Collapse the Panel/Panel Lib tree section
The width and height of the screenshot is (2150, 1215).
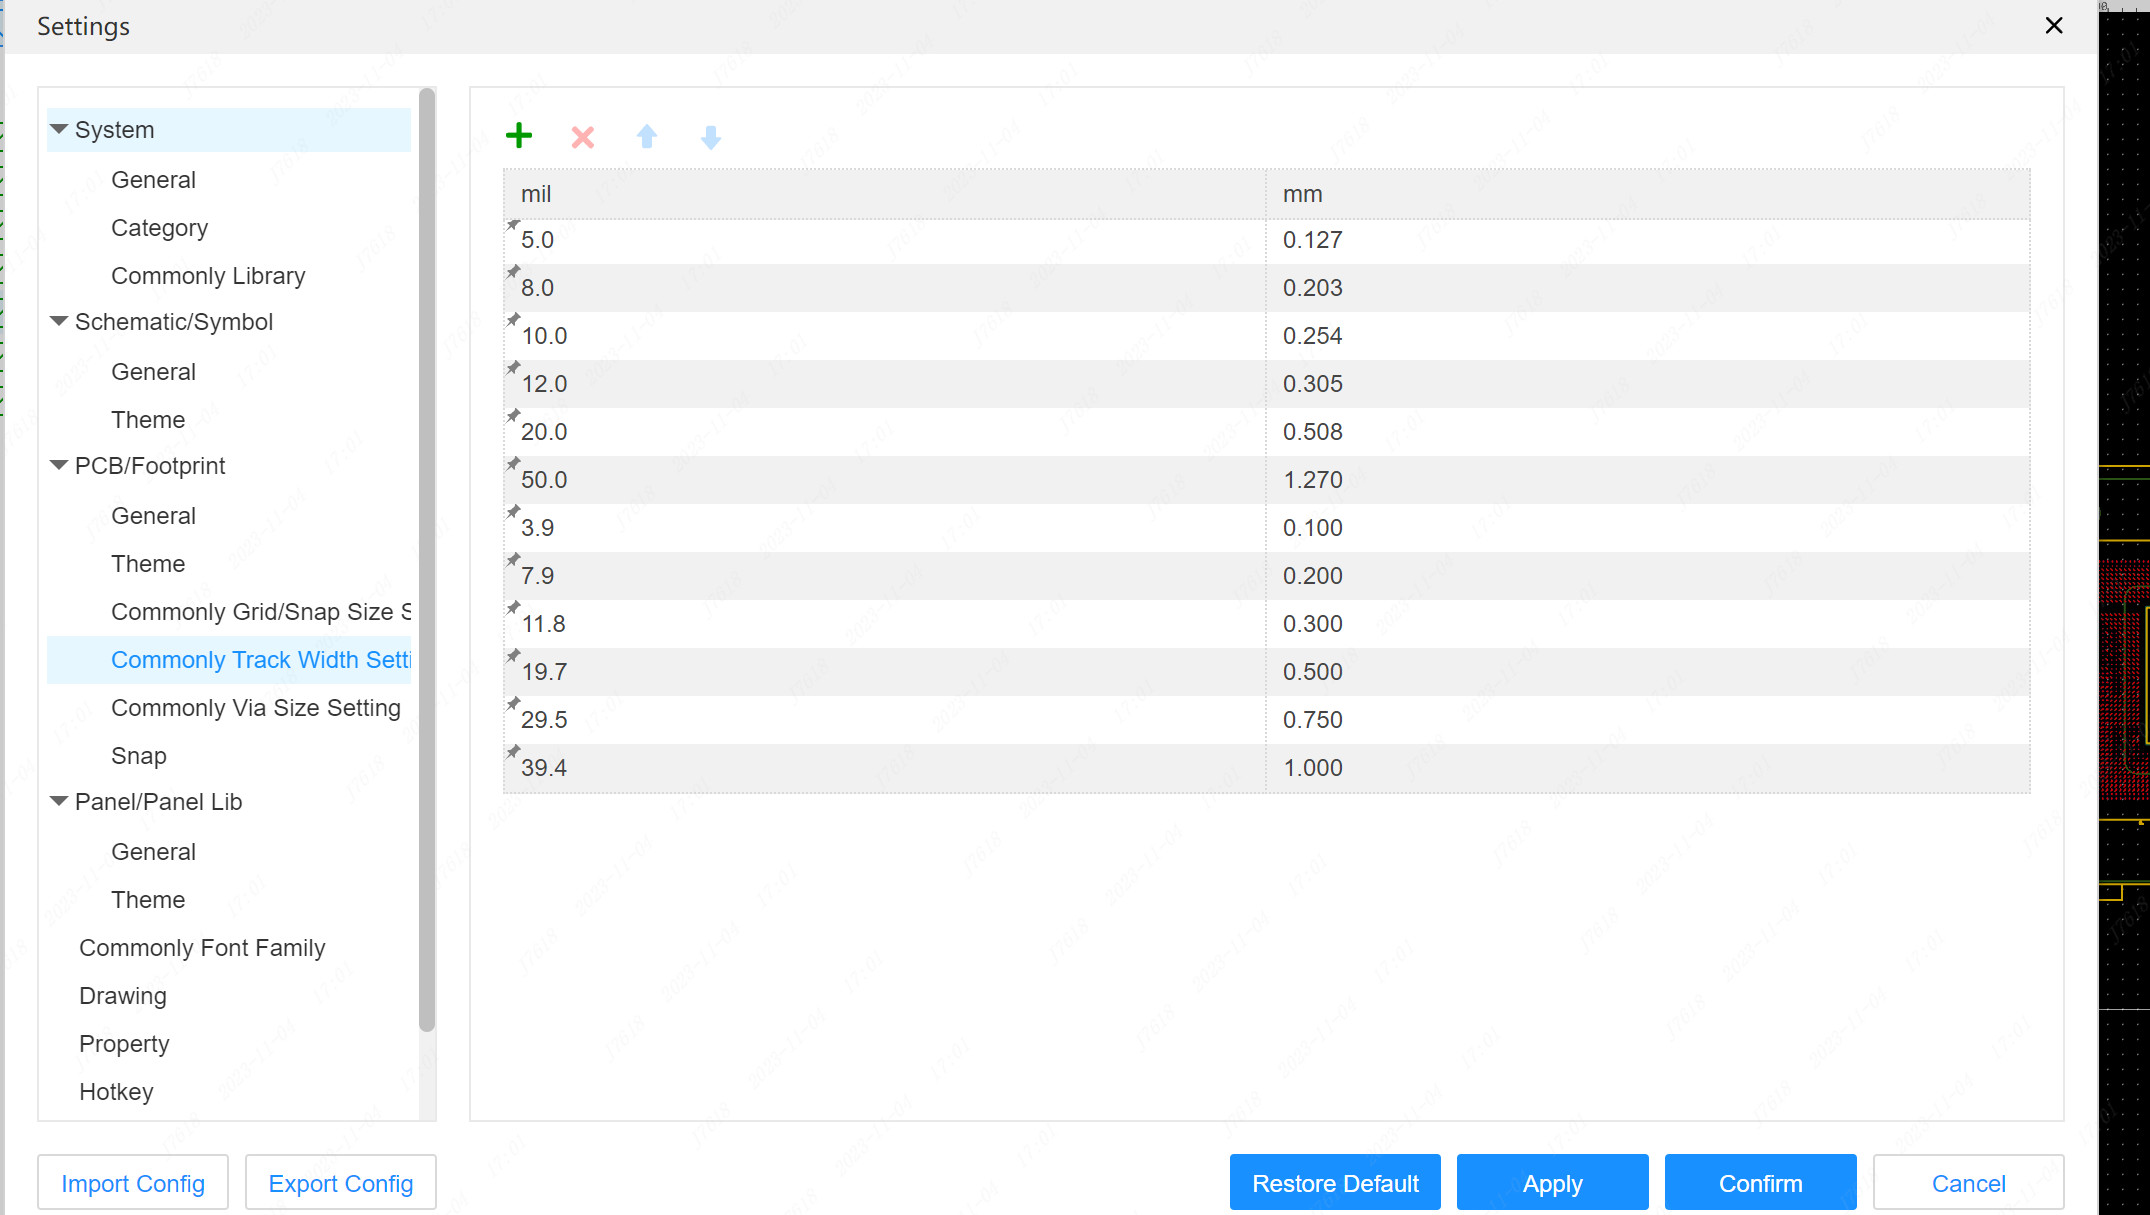point(59,801)
